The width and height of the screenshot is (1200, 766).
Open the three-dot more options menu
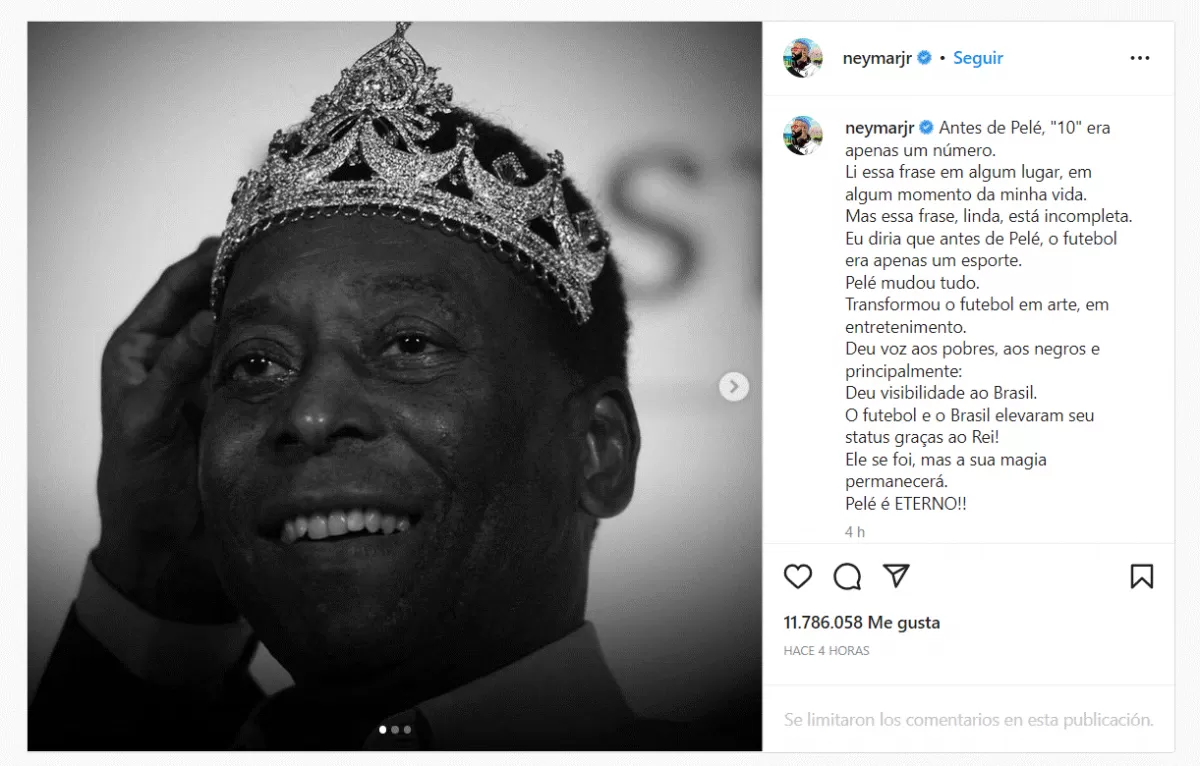pyautogui.click(x=1140, y=58)
